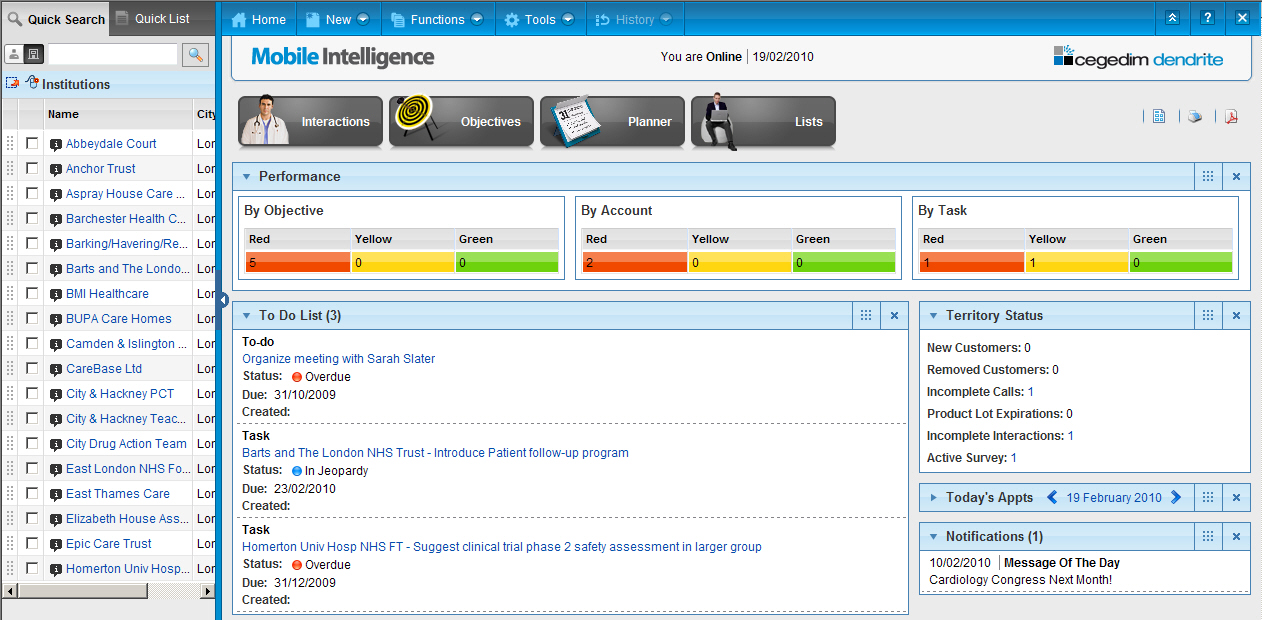Viewport: 1262px width, 620px height.
Task: Click grid options icon on To Do List panel
Action: click(866, 315)
